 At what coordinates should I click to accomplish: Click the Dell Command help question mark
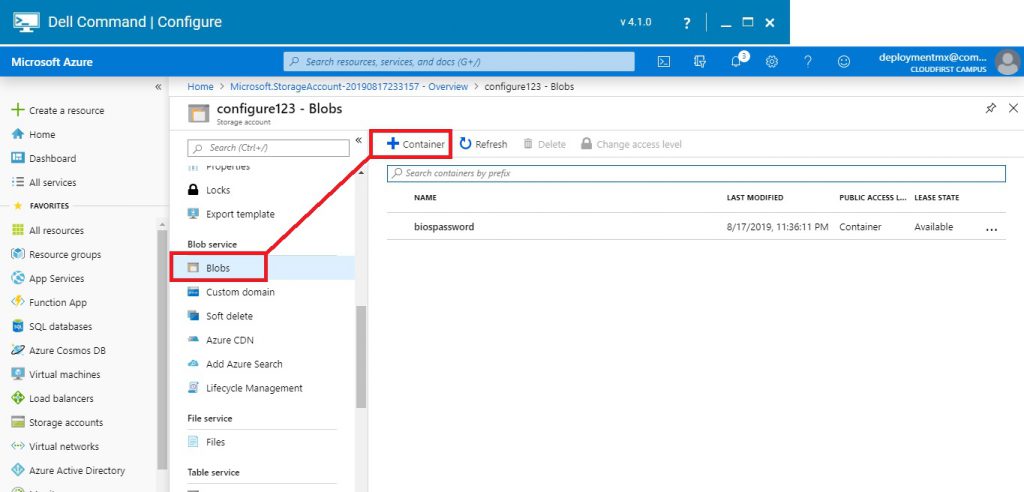(x=686, y=22)
